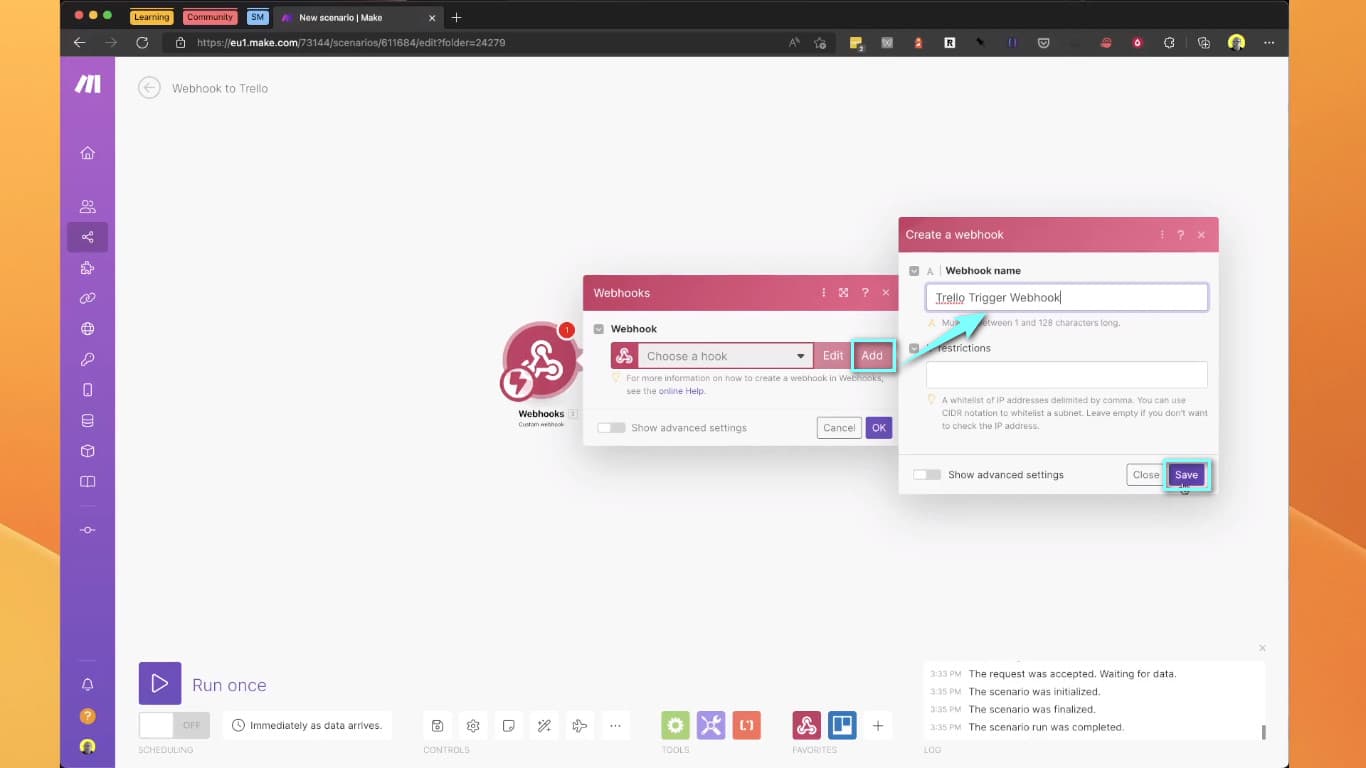This screenshot has width=1366, height=768.
Task: Click the save scenario disk icon
Action: coord(437,726)
